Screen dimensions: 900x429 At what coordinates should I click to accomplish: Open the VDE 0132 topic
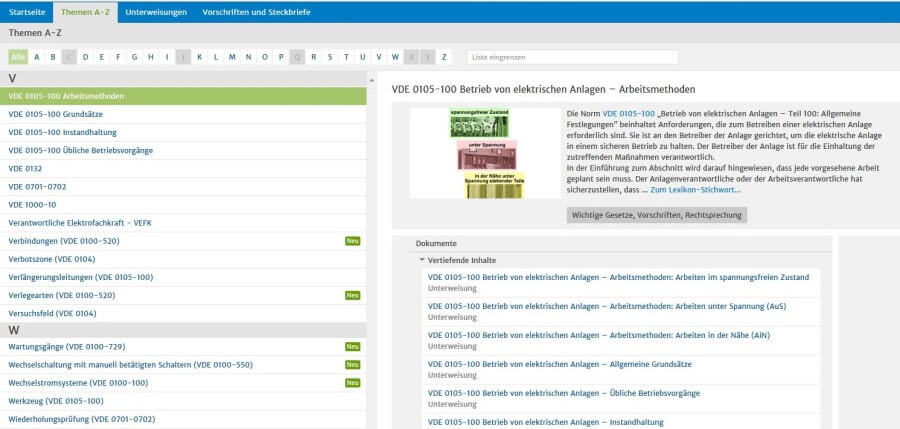pyautogui.click(x=183, y=169)
